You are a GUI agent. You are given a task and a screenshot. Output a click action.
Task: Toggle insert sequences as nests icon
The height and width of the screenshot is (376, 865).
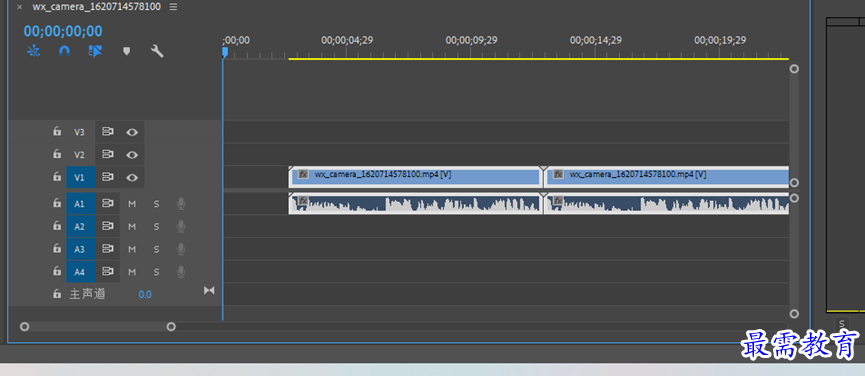[34, 51]
